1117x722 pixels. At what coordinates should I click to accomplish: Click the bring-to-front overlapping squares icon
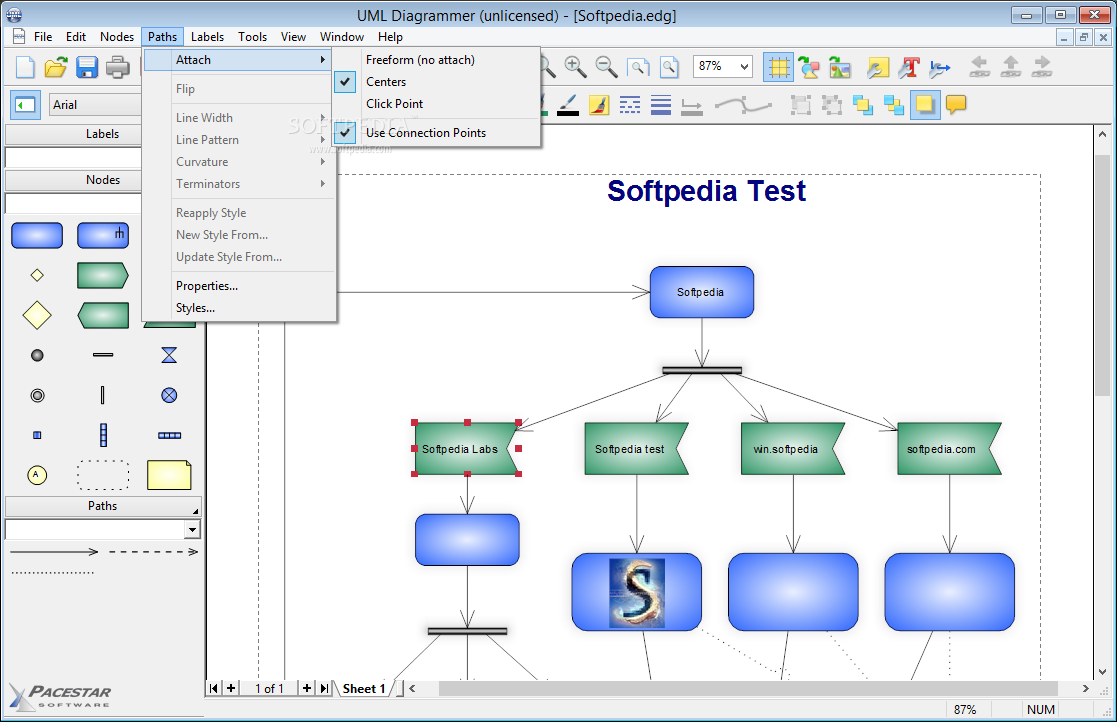(863, 105)
